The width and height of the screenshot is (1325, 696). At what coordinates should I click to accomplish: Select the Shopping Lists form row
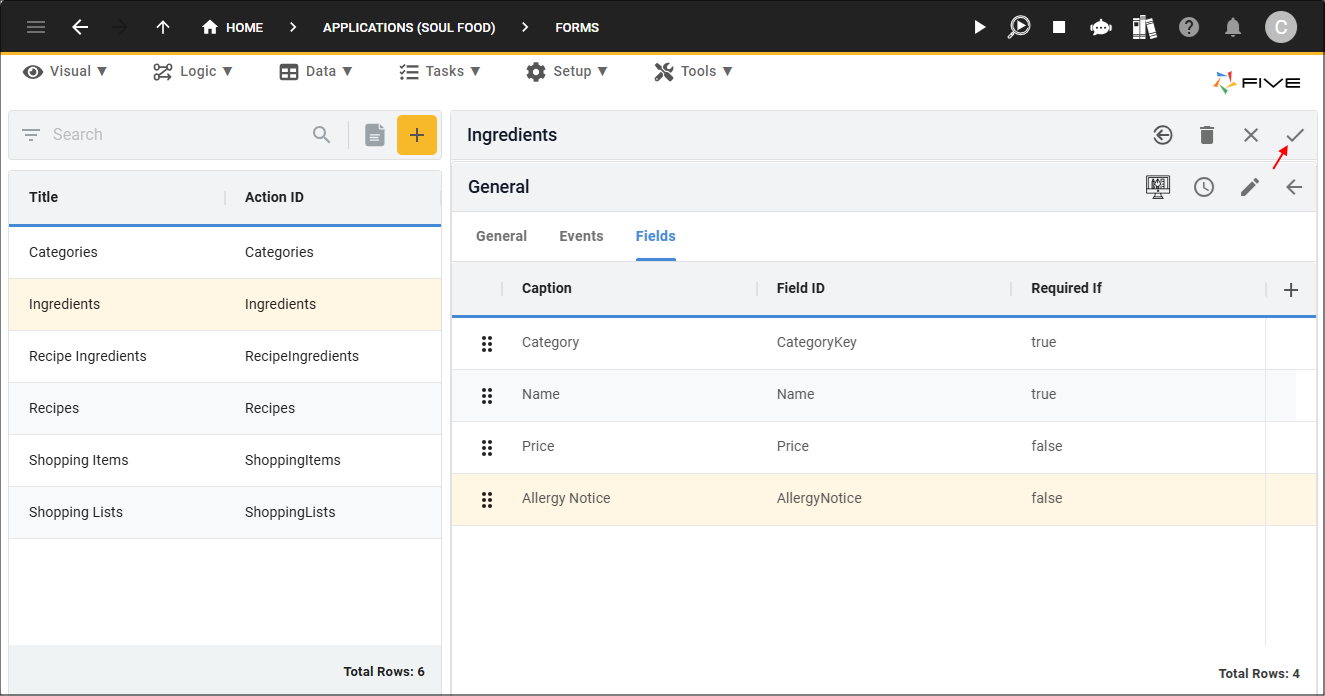[225, 512]
